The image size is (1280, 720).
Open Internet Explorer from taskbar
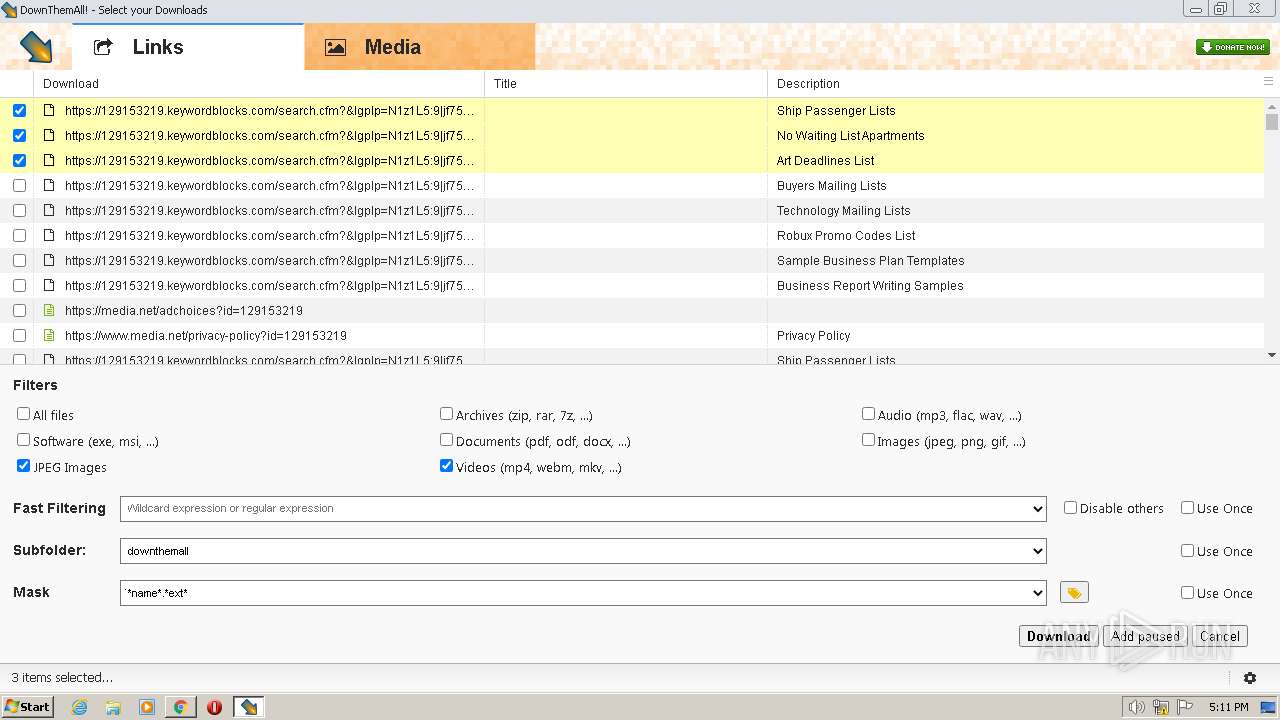80,707
